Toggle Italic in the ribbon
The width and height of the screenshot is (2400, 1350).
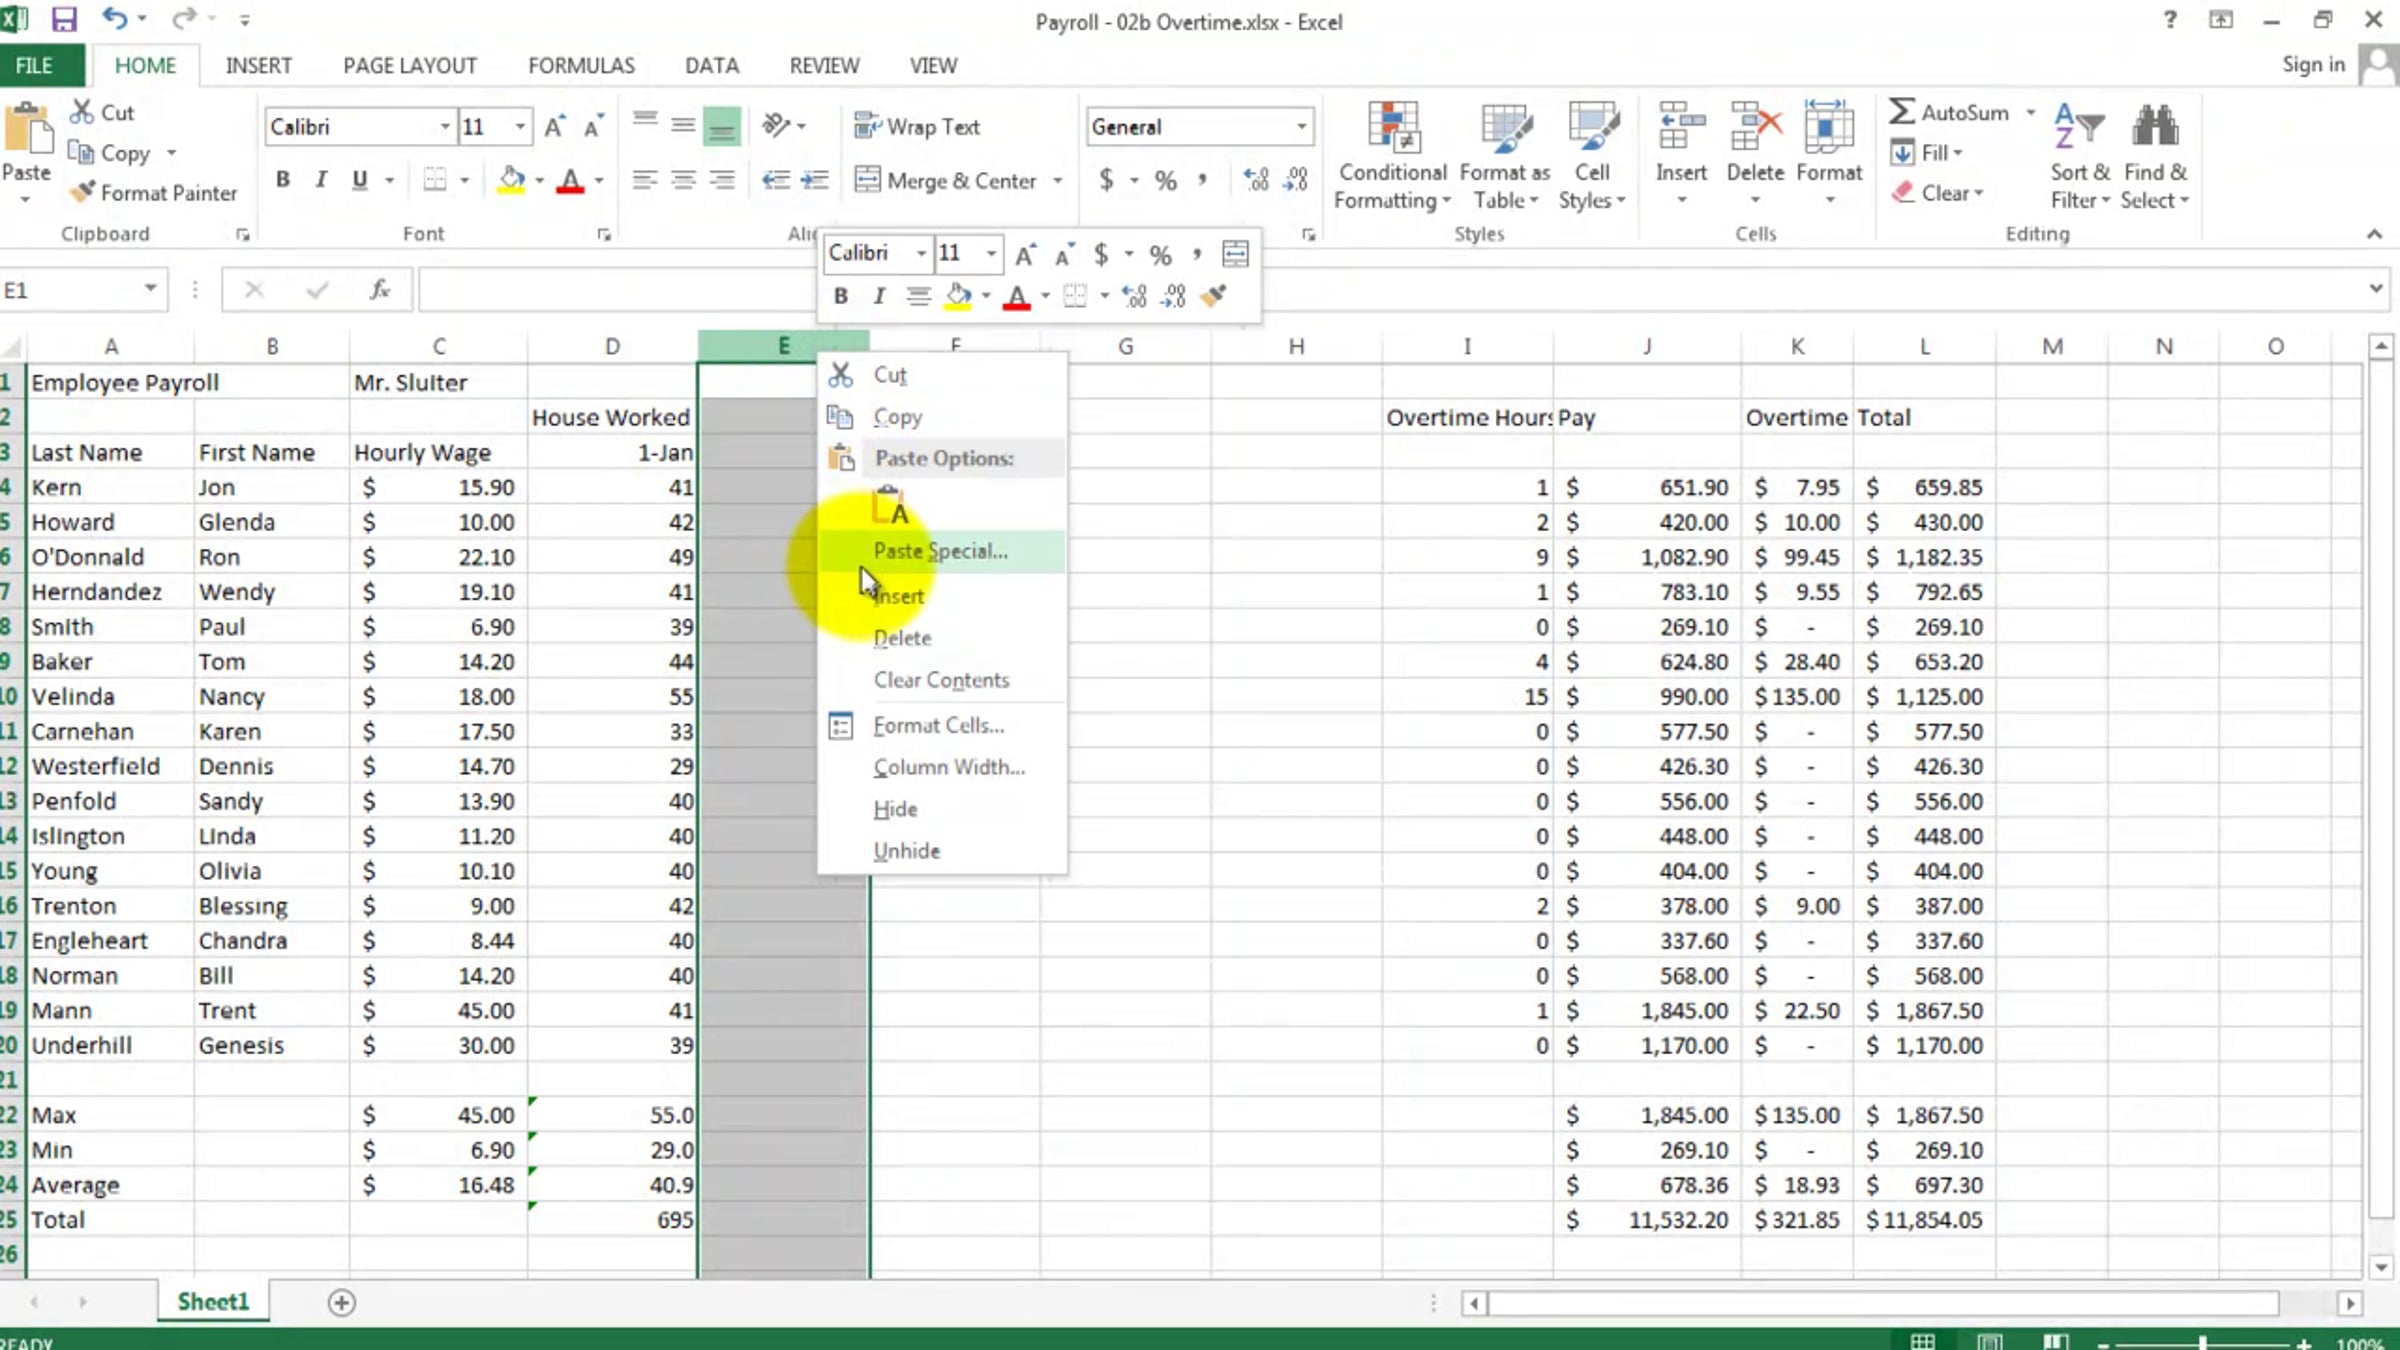coord(321,180)
